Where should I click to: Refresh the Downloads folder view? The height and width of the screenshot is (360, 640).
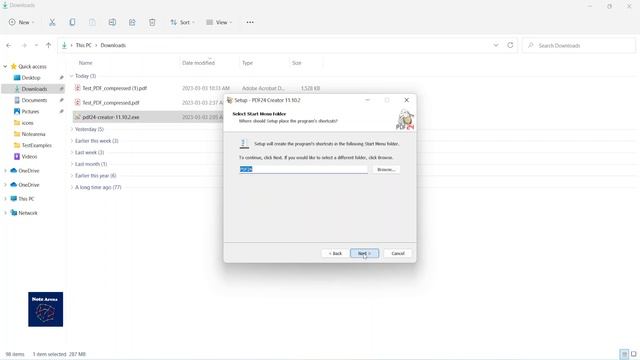pyautogui.click(x=510, y=45)
